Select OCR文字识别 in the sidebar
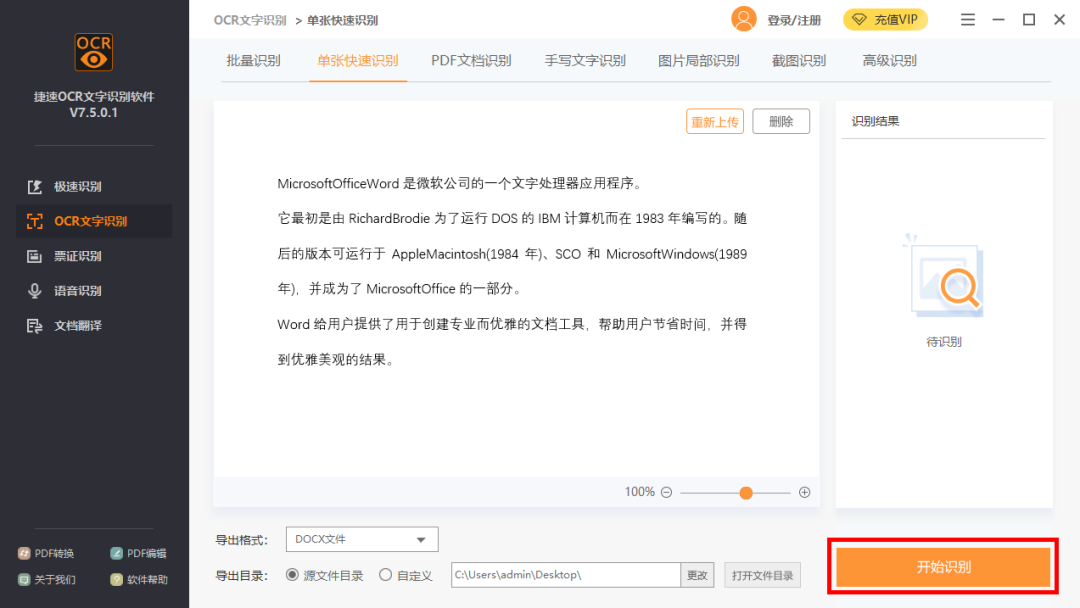This screenshot has width=1080, height=608. pos(94,221)
